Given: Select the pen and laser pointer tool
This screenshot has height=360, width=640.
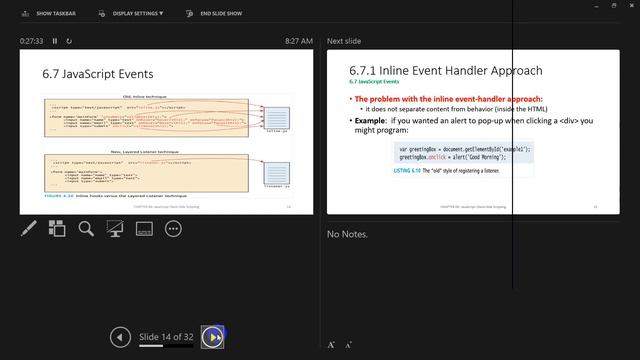Looking at the screenshot, I should (x=29, y=229).
